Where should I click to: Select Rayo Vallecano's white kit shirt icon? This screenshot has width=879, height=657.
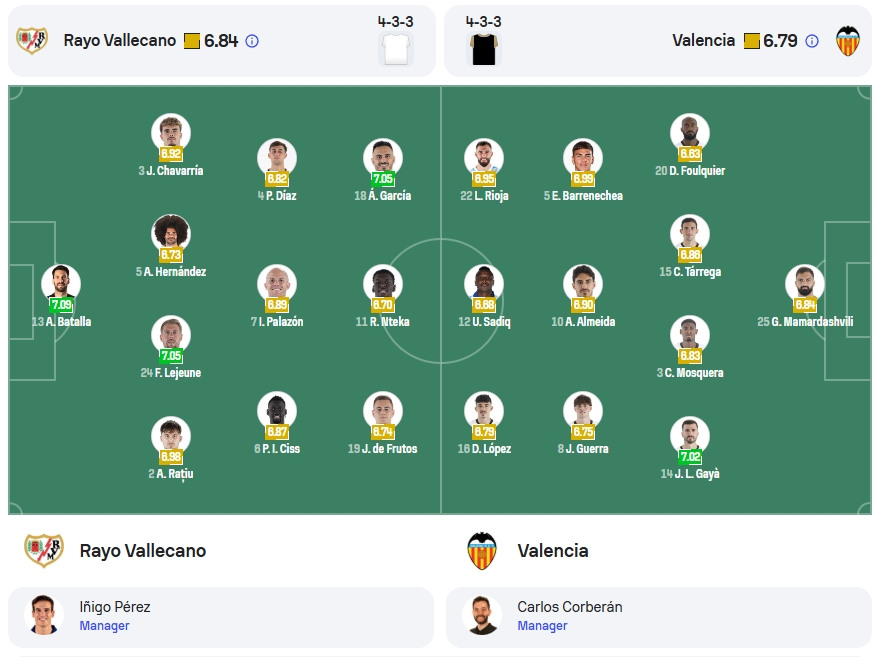396,49
